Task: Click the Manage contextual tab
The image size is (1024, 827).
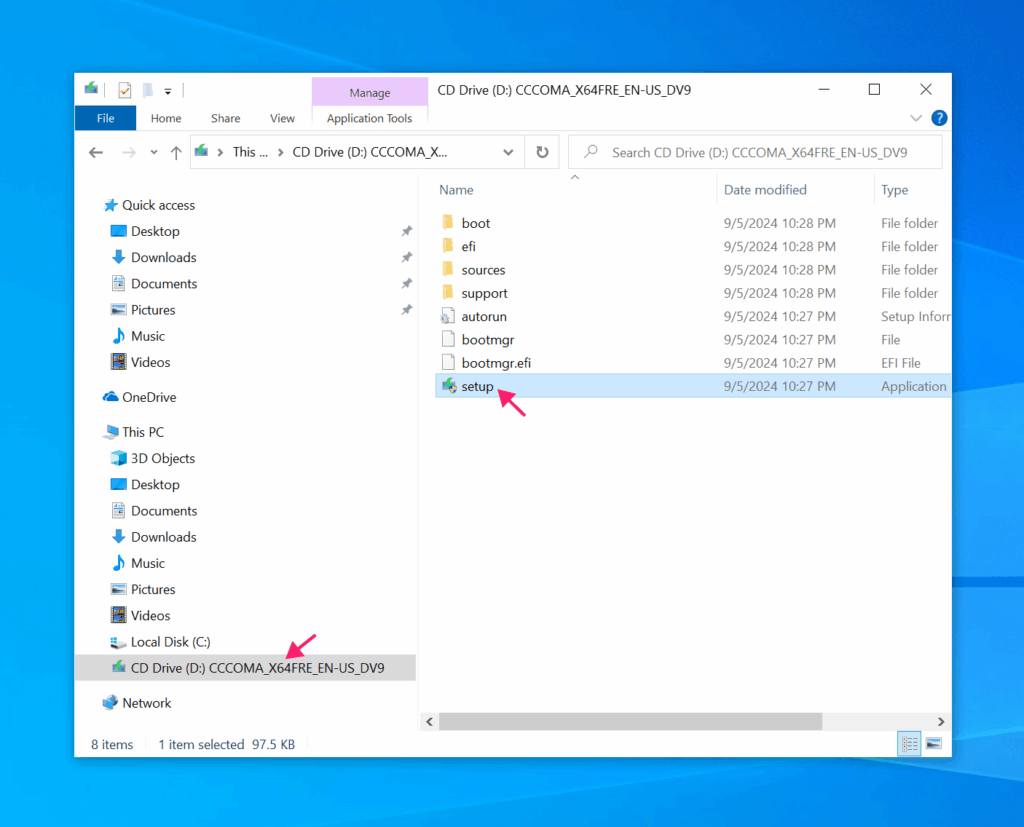Action: click(x=370, y=92)
